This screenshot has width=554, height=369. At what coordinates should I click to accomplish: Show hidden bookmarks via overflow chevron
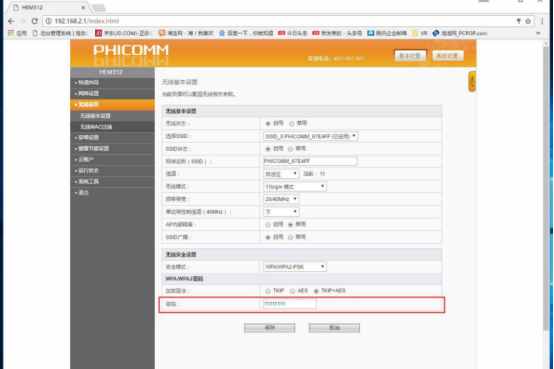[x=538, y=33]
